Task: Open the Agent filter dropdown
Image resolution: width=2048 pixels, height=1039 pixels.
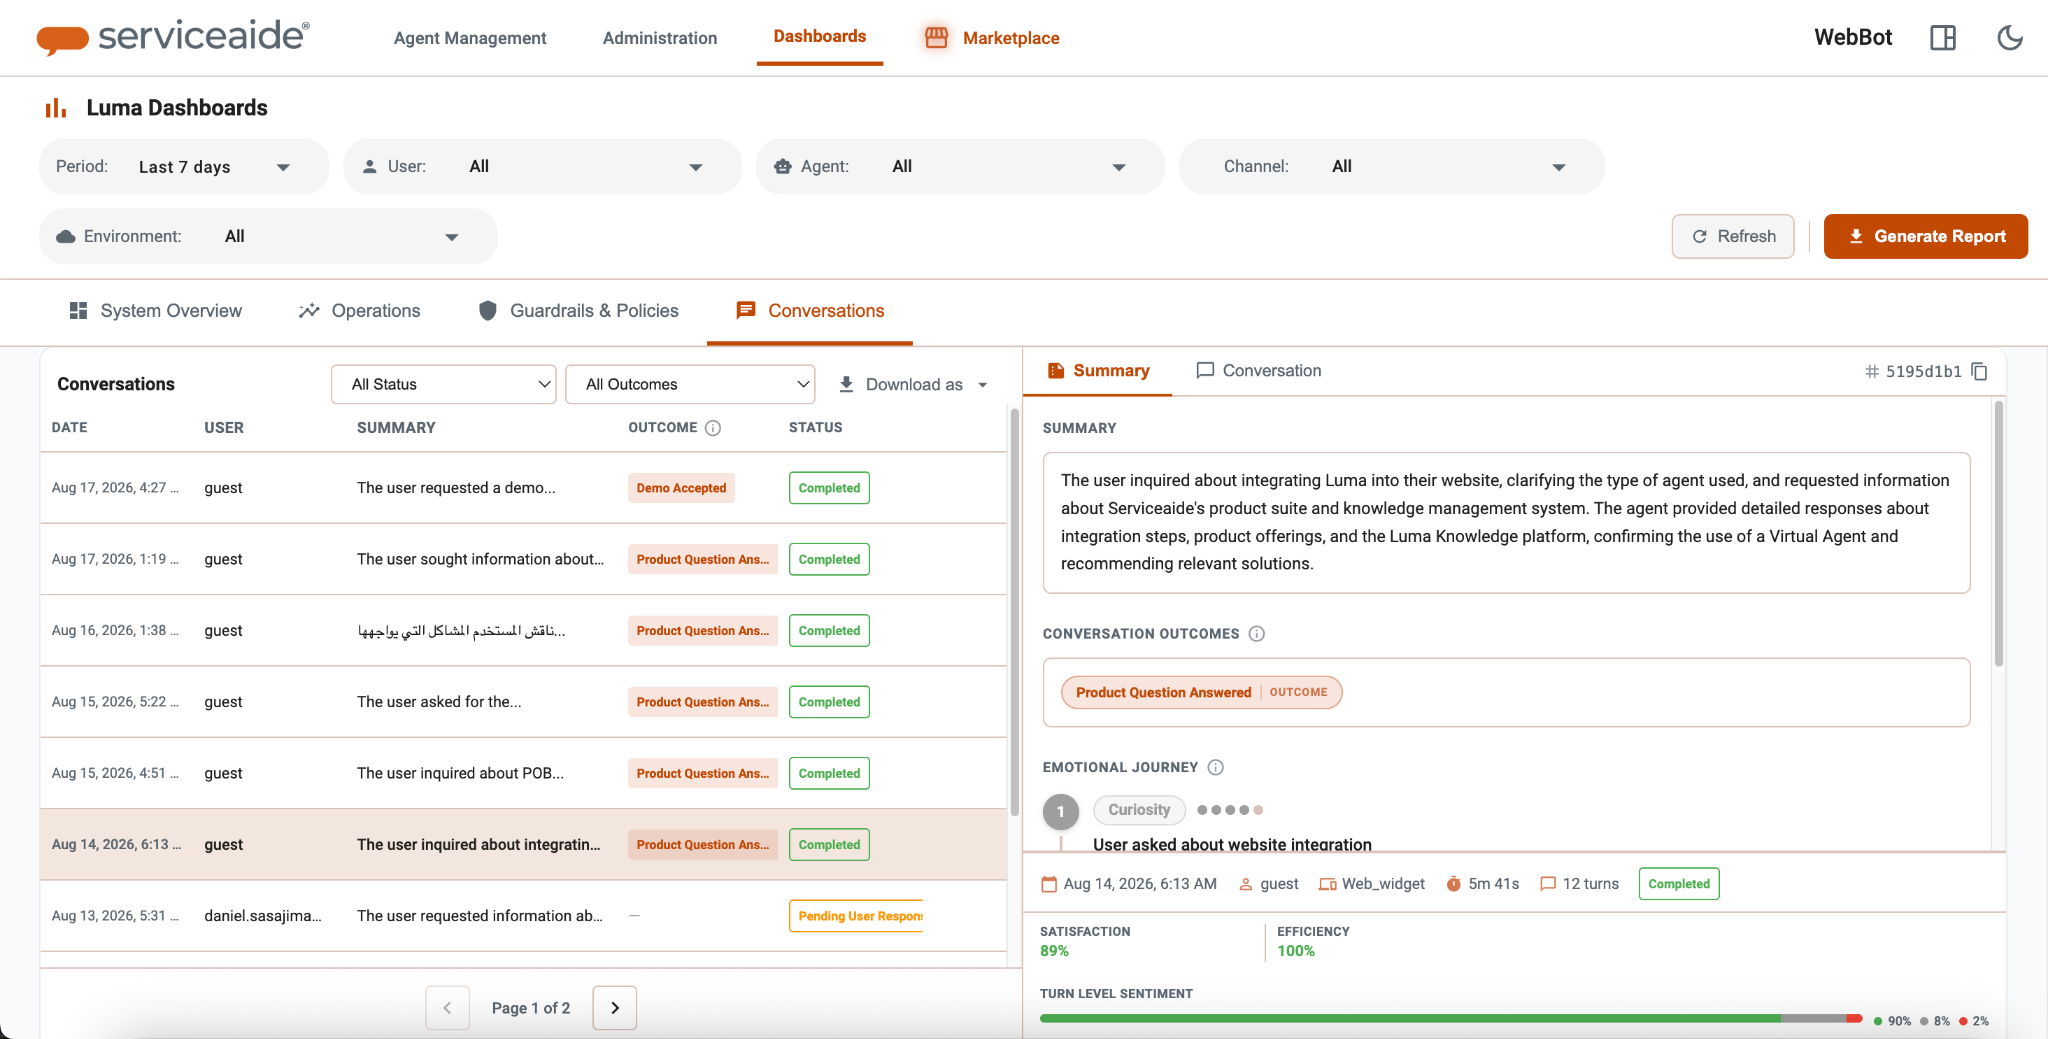Action: click(961, 167)
